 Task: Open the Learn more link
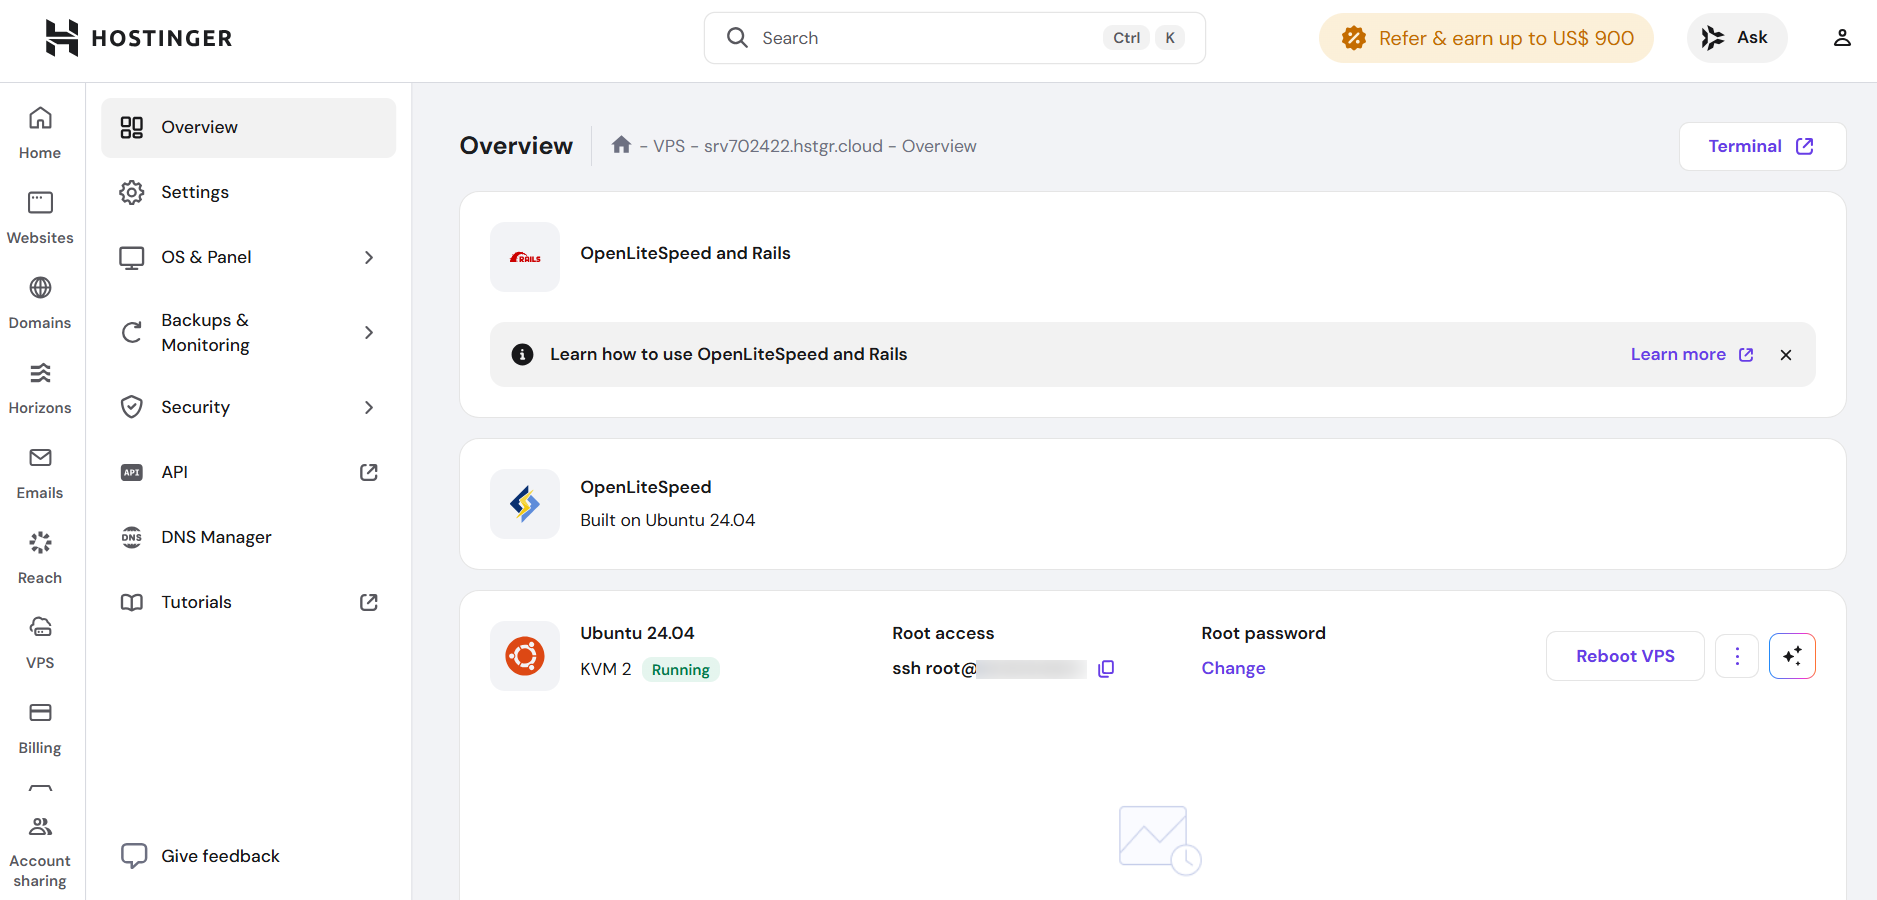(1692, 354)
